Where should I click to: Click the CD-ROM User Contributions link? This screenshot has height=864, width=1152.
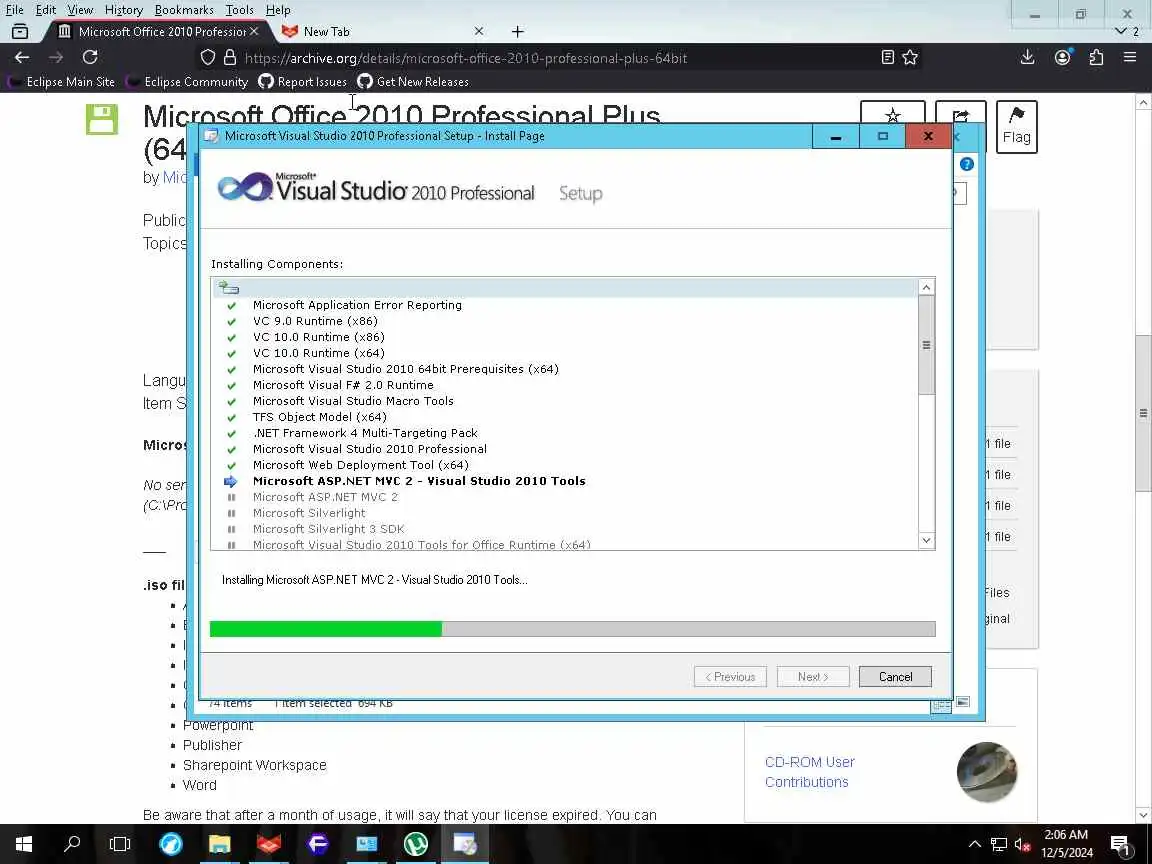coord(810,772)
